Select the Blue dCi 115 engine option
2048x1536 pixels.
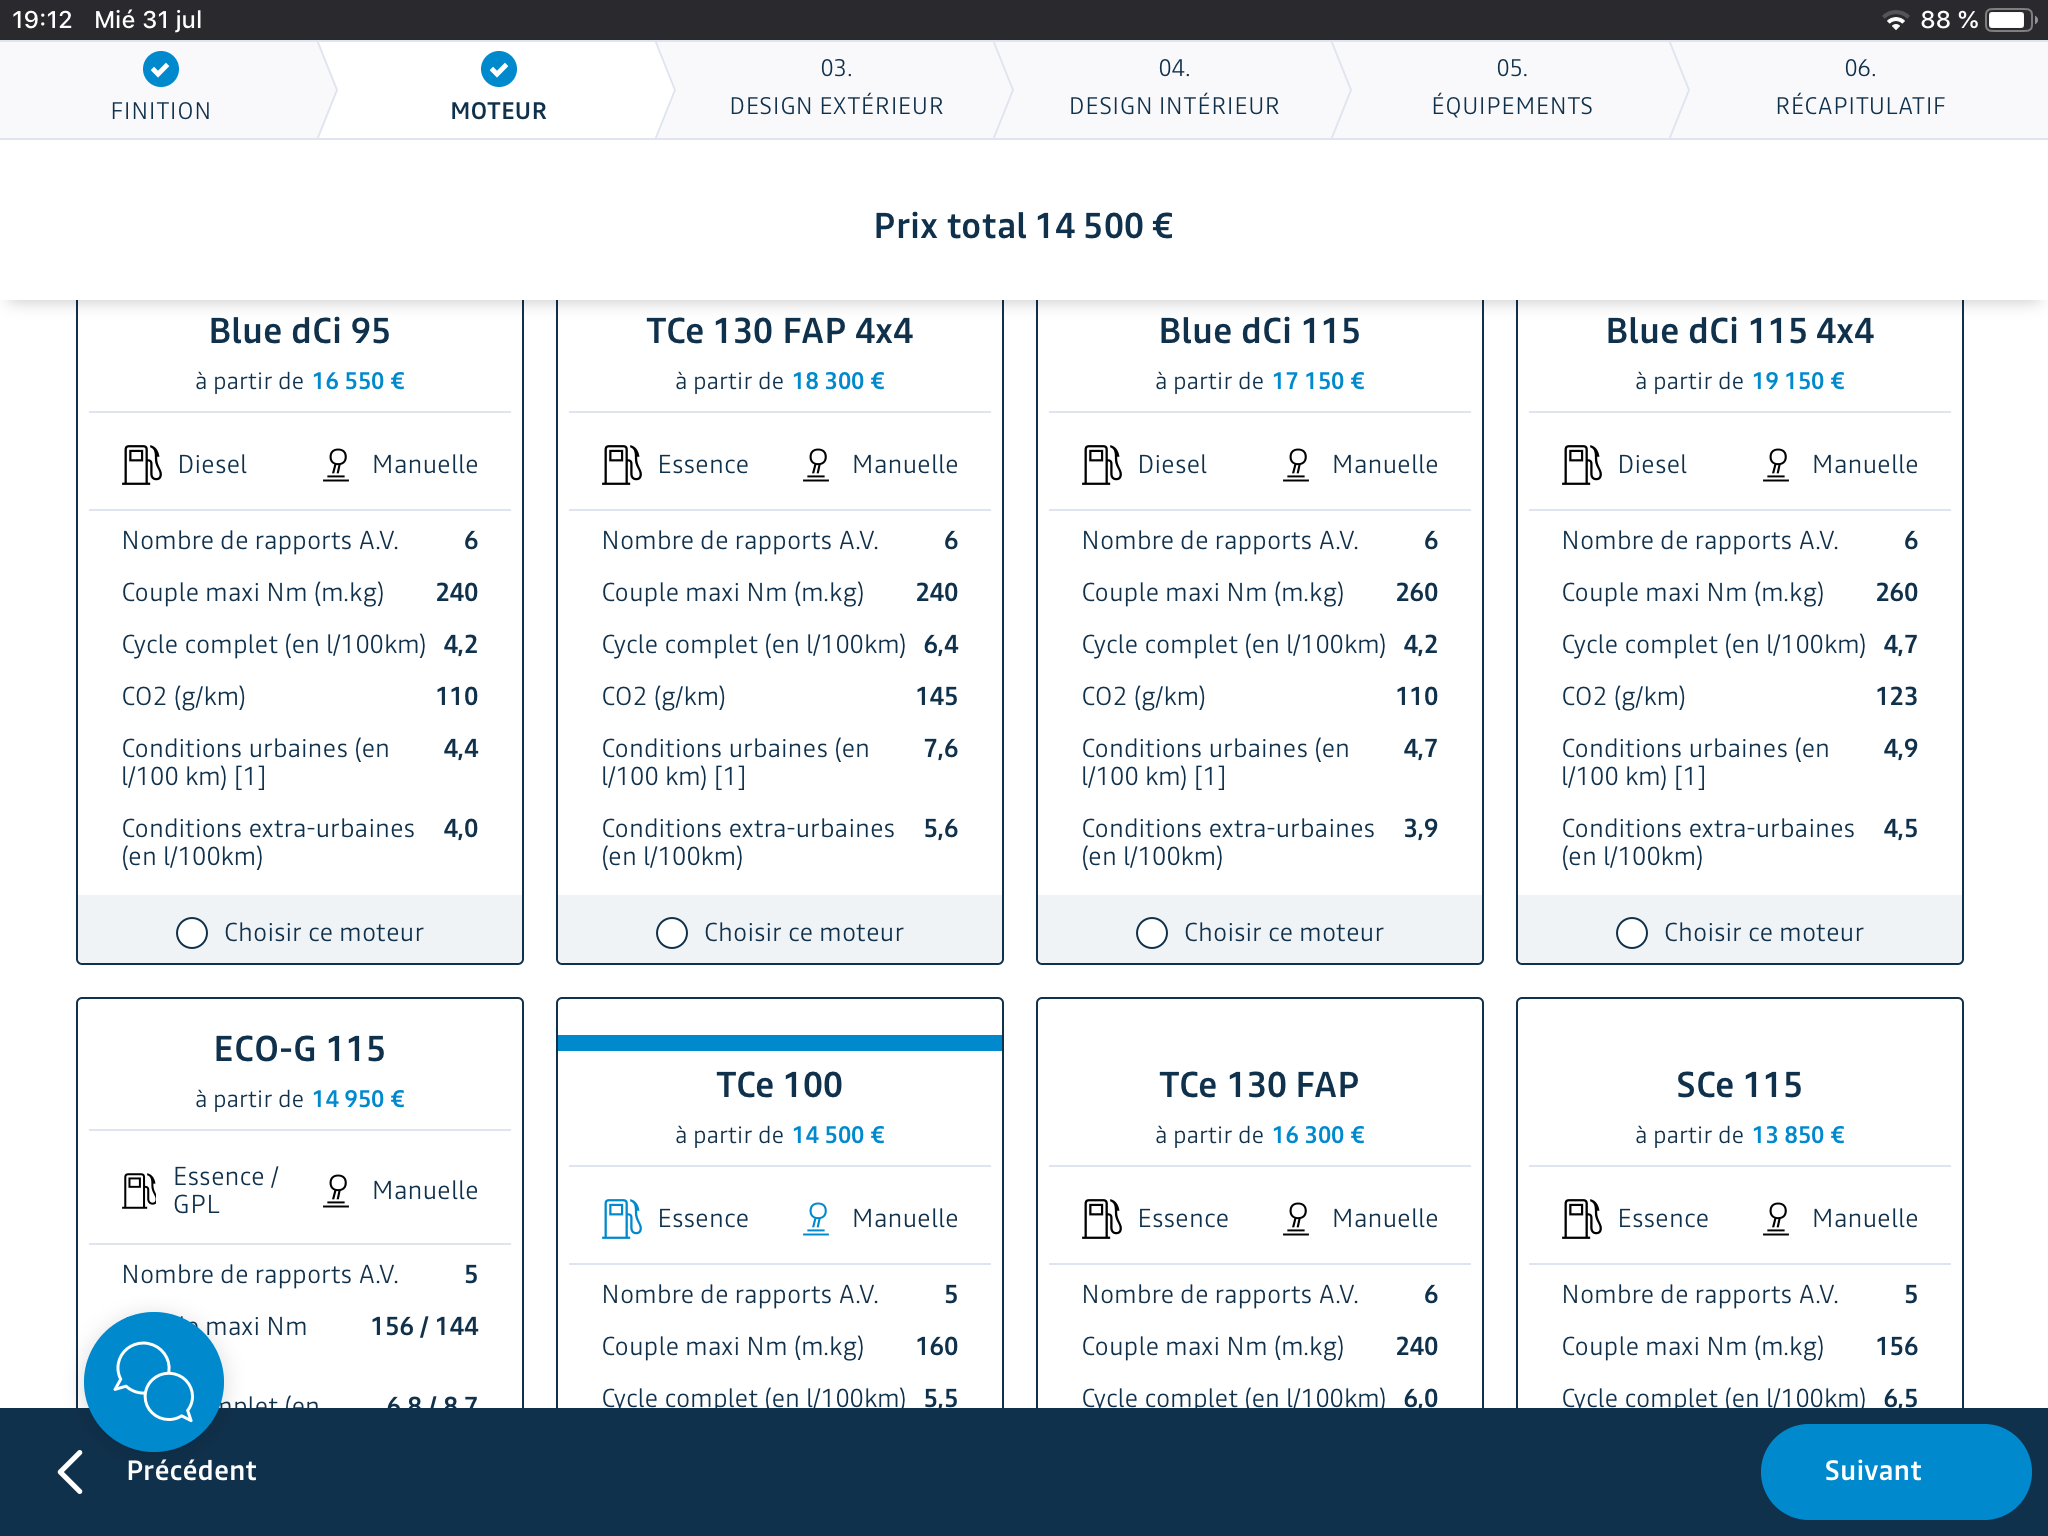click(x=1152, y=933)
